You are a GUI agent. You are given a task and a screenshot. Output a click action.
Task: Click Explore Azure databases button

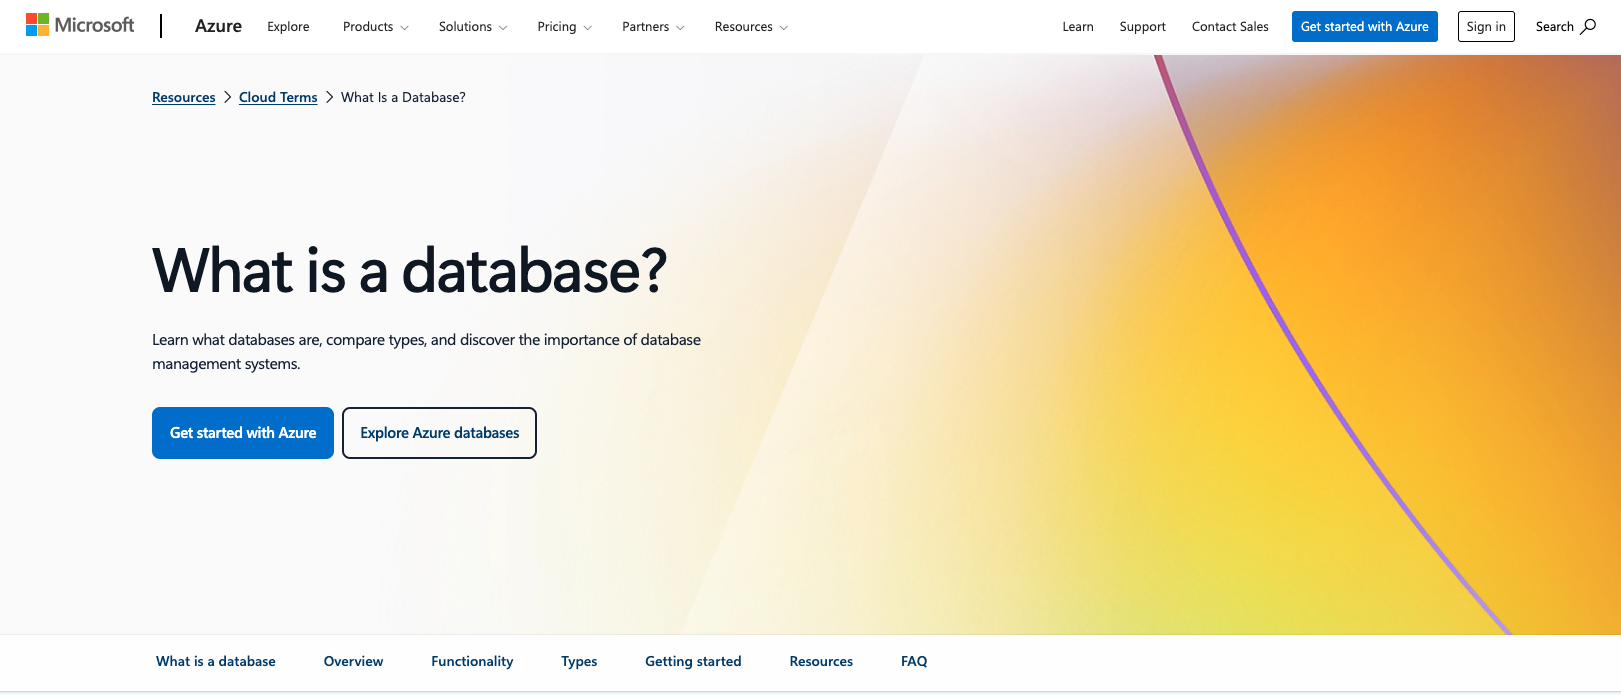coord(440,433)
